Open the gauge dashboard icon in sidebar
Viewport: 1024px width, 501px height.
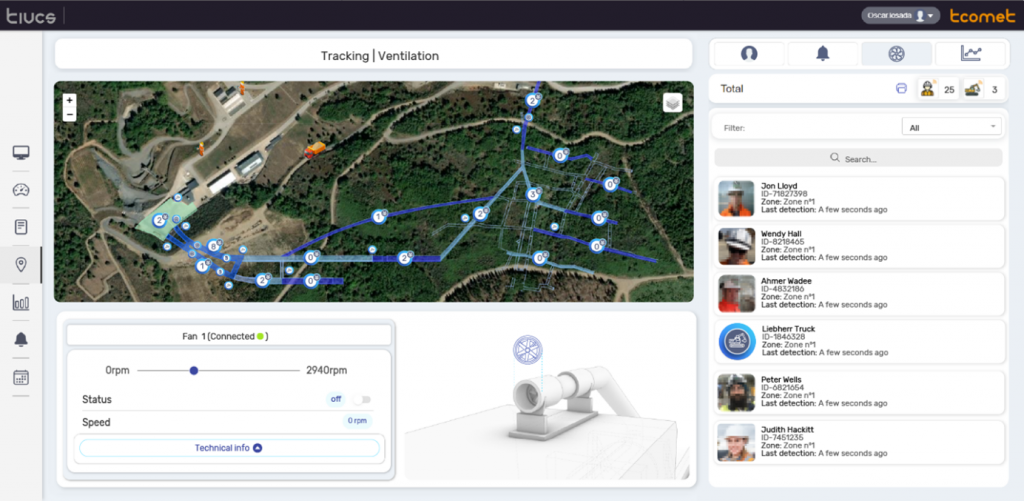tap(20, 190)
